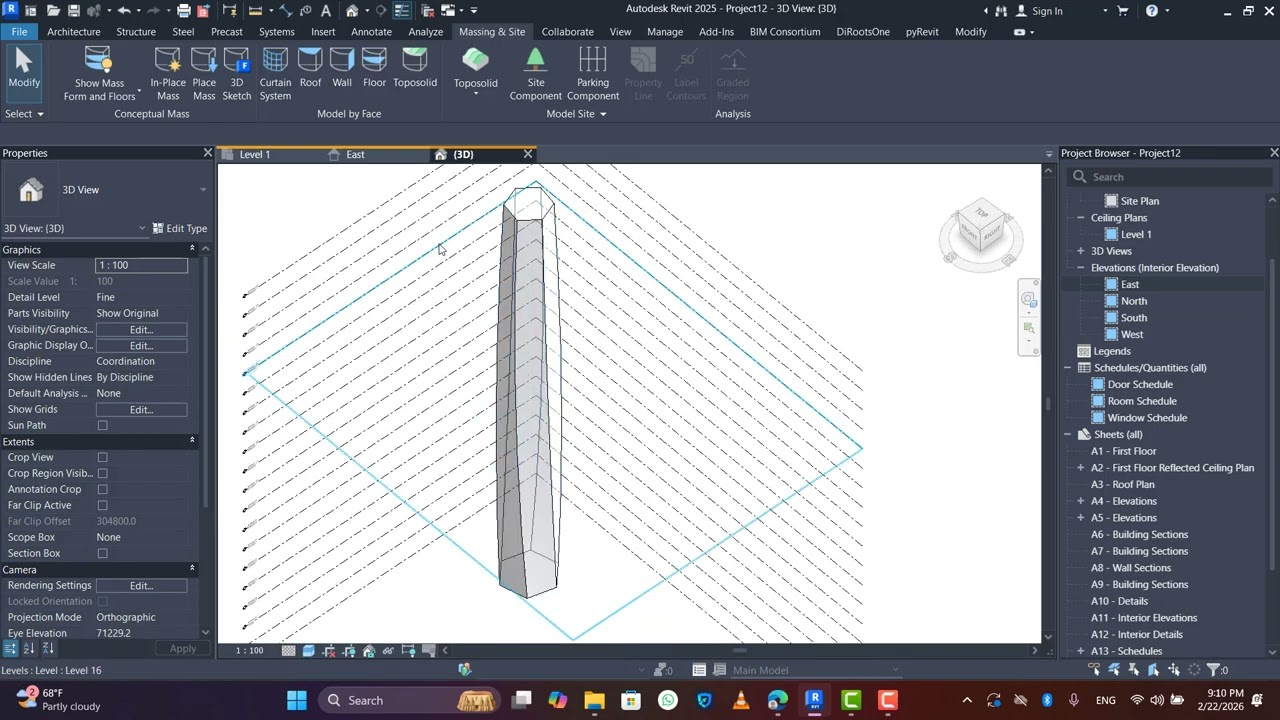The width and height of the screenshot is (1280, 720).
Task: Edit Graphic Display Options
Action: pos(141,346)
